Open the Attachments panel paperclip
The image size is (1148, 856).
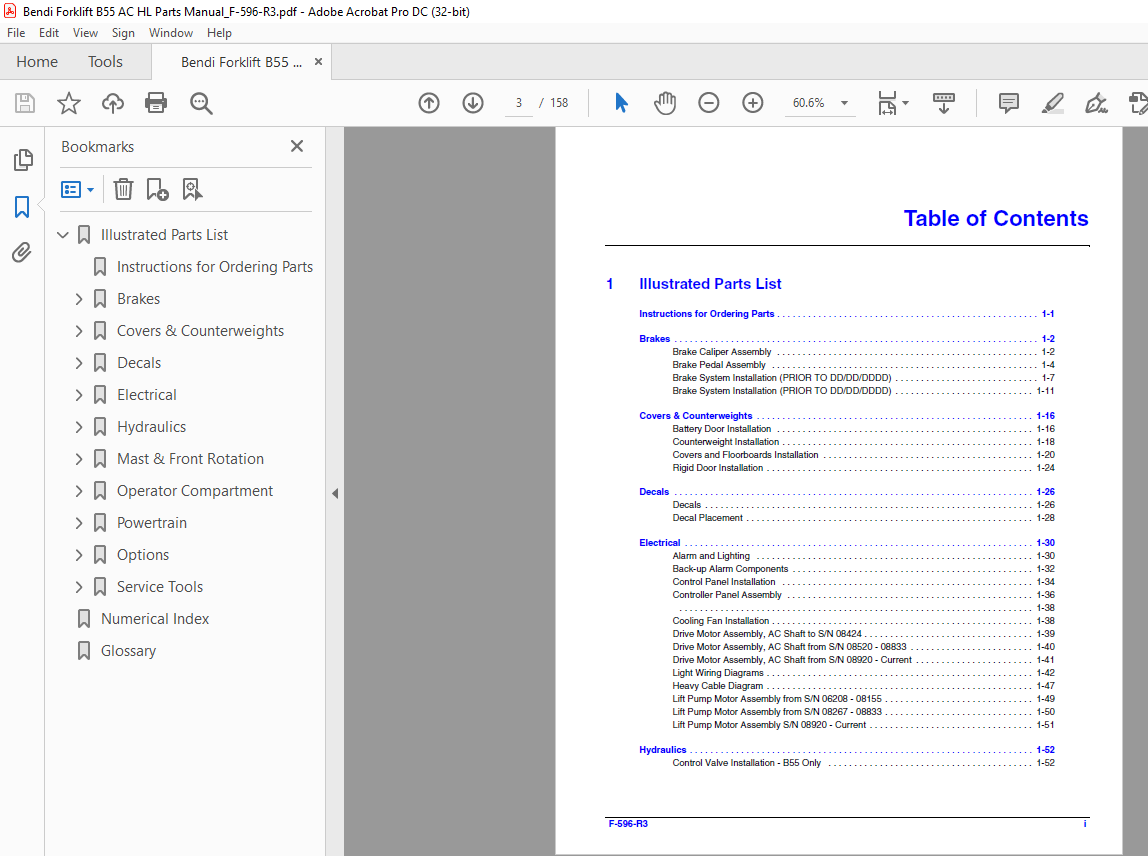coord(22,253)
